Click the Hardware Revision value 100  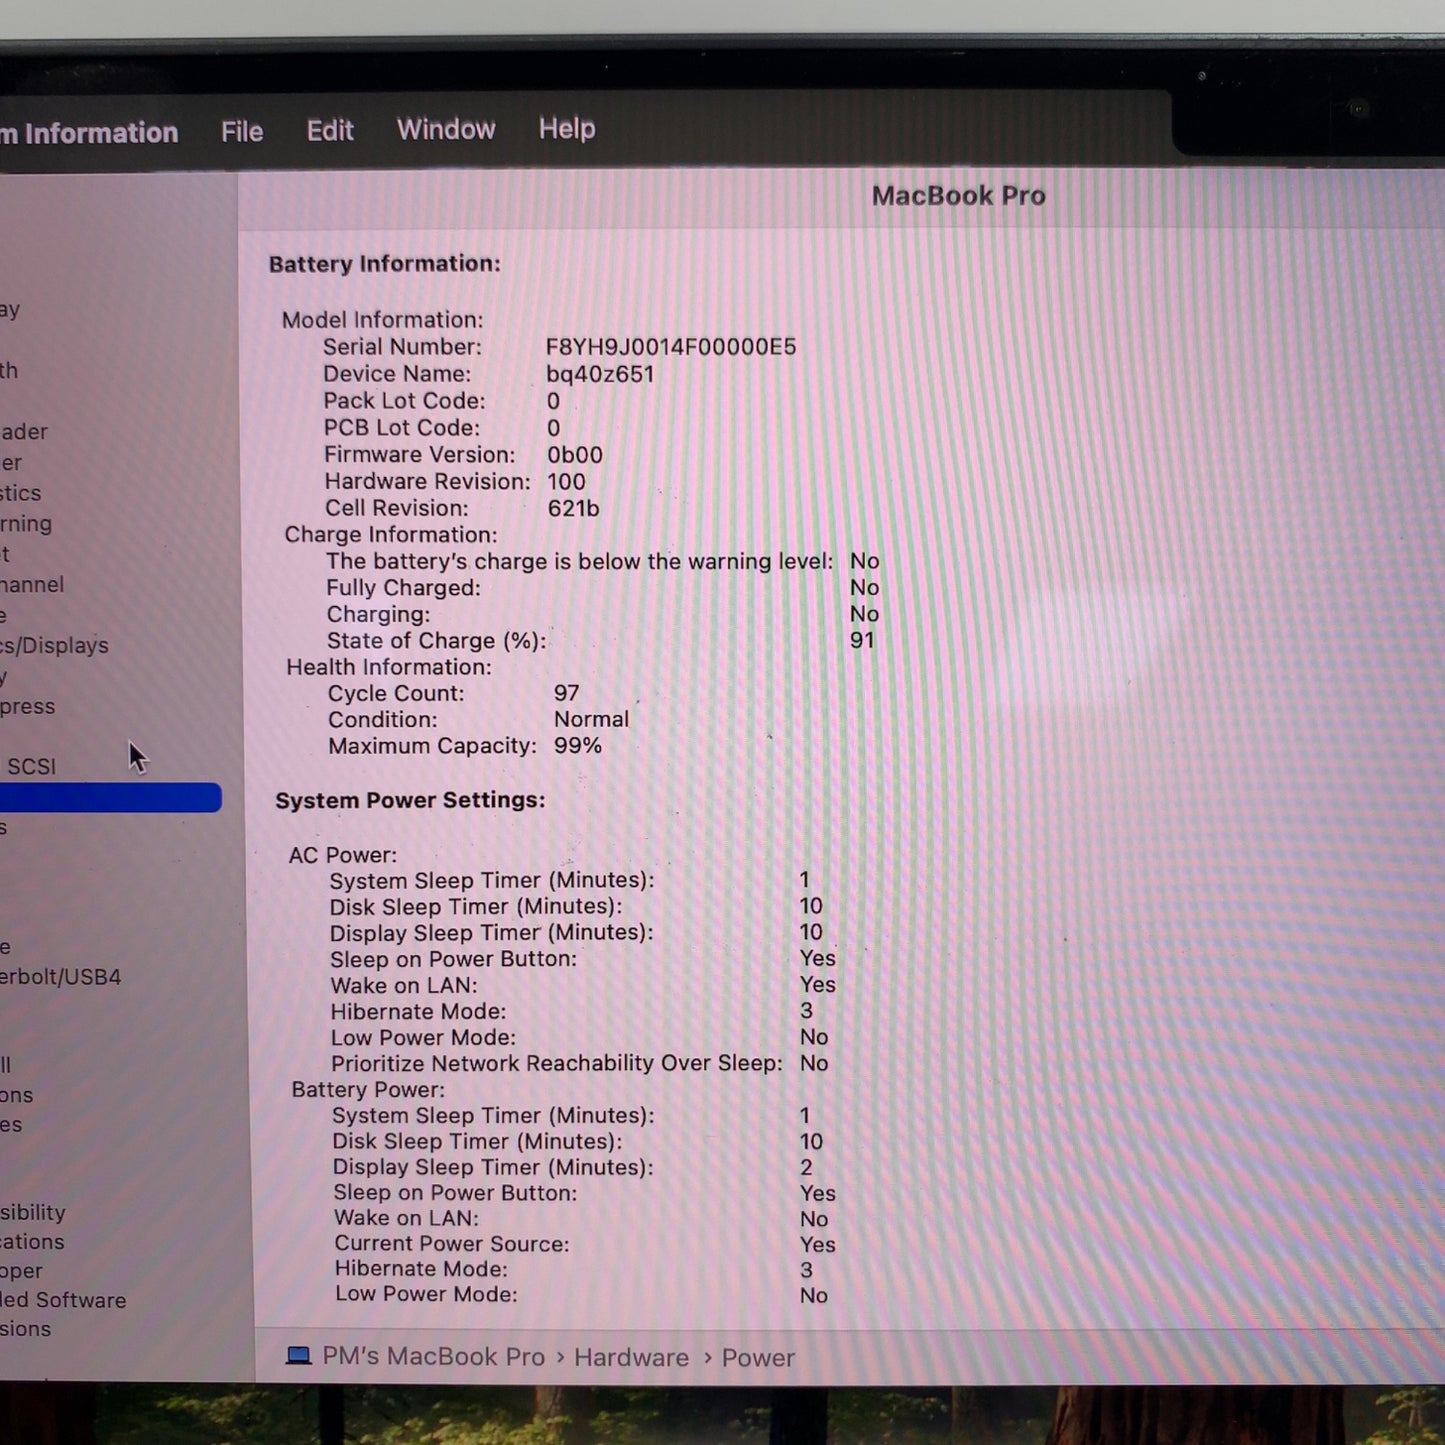coord(566,482)
